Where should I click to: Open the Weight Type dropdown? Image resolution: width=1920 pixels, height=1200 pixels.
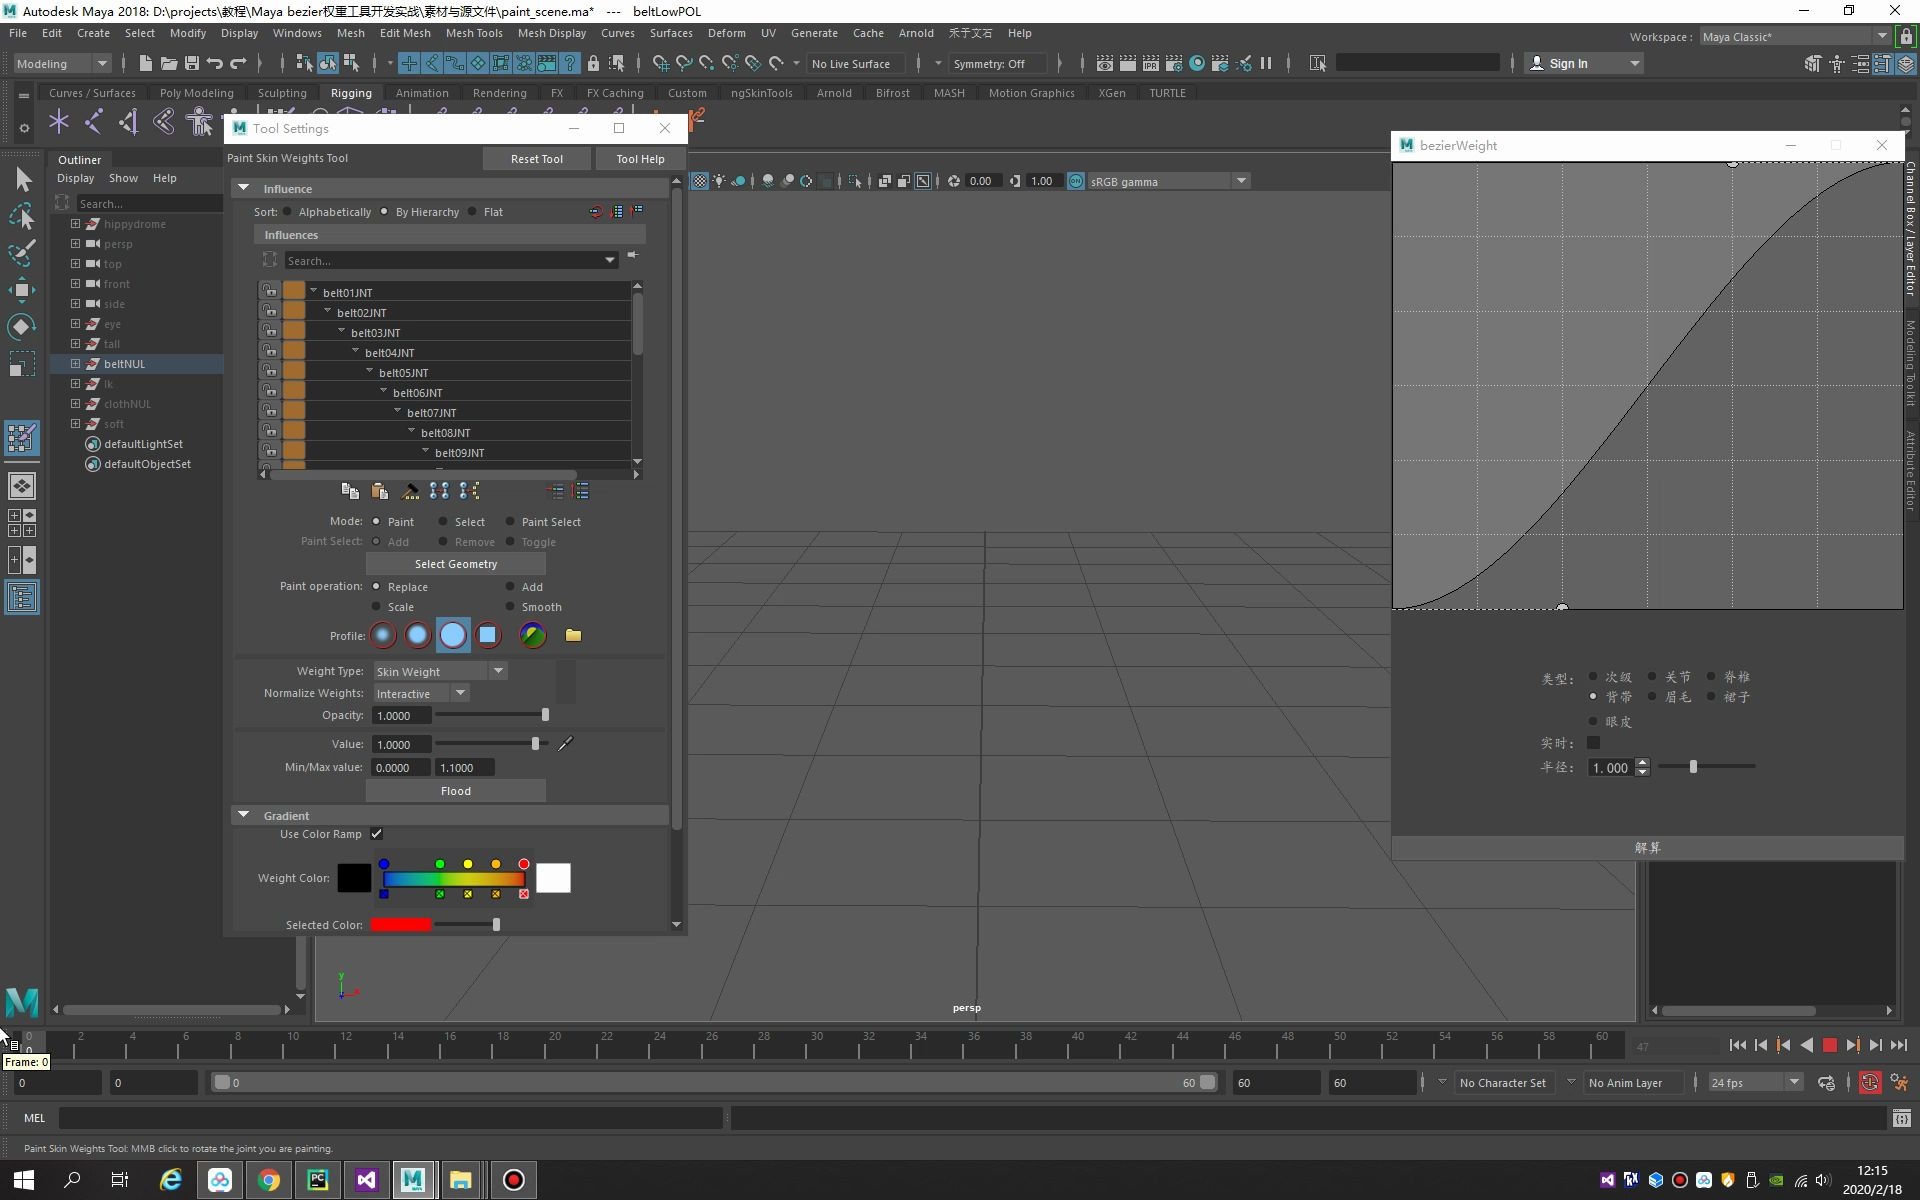click(440, 671)
